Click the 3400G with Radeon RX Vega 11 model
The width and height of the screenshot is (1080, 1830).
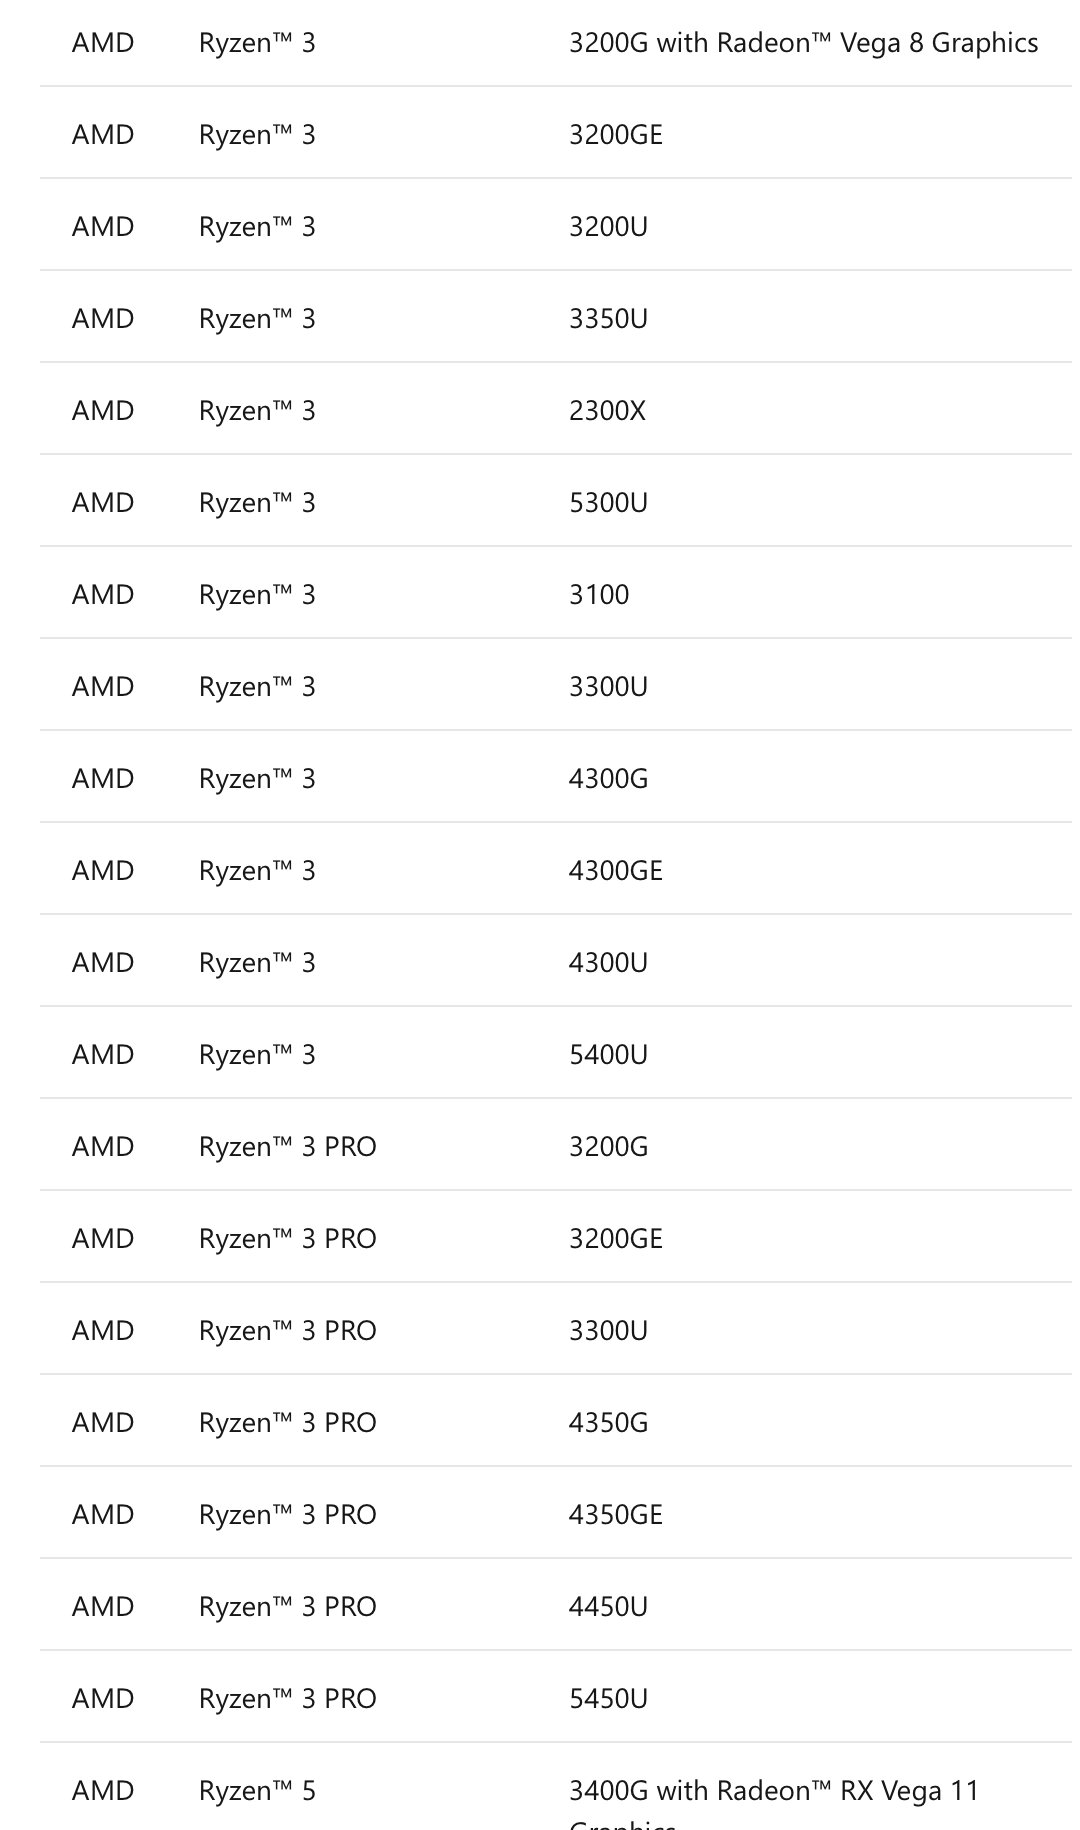[773, 1791]
